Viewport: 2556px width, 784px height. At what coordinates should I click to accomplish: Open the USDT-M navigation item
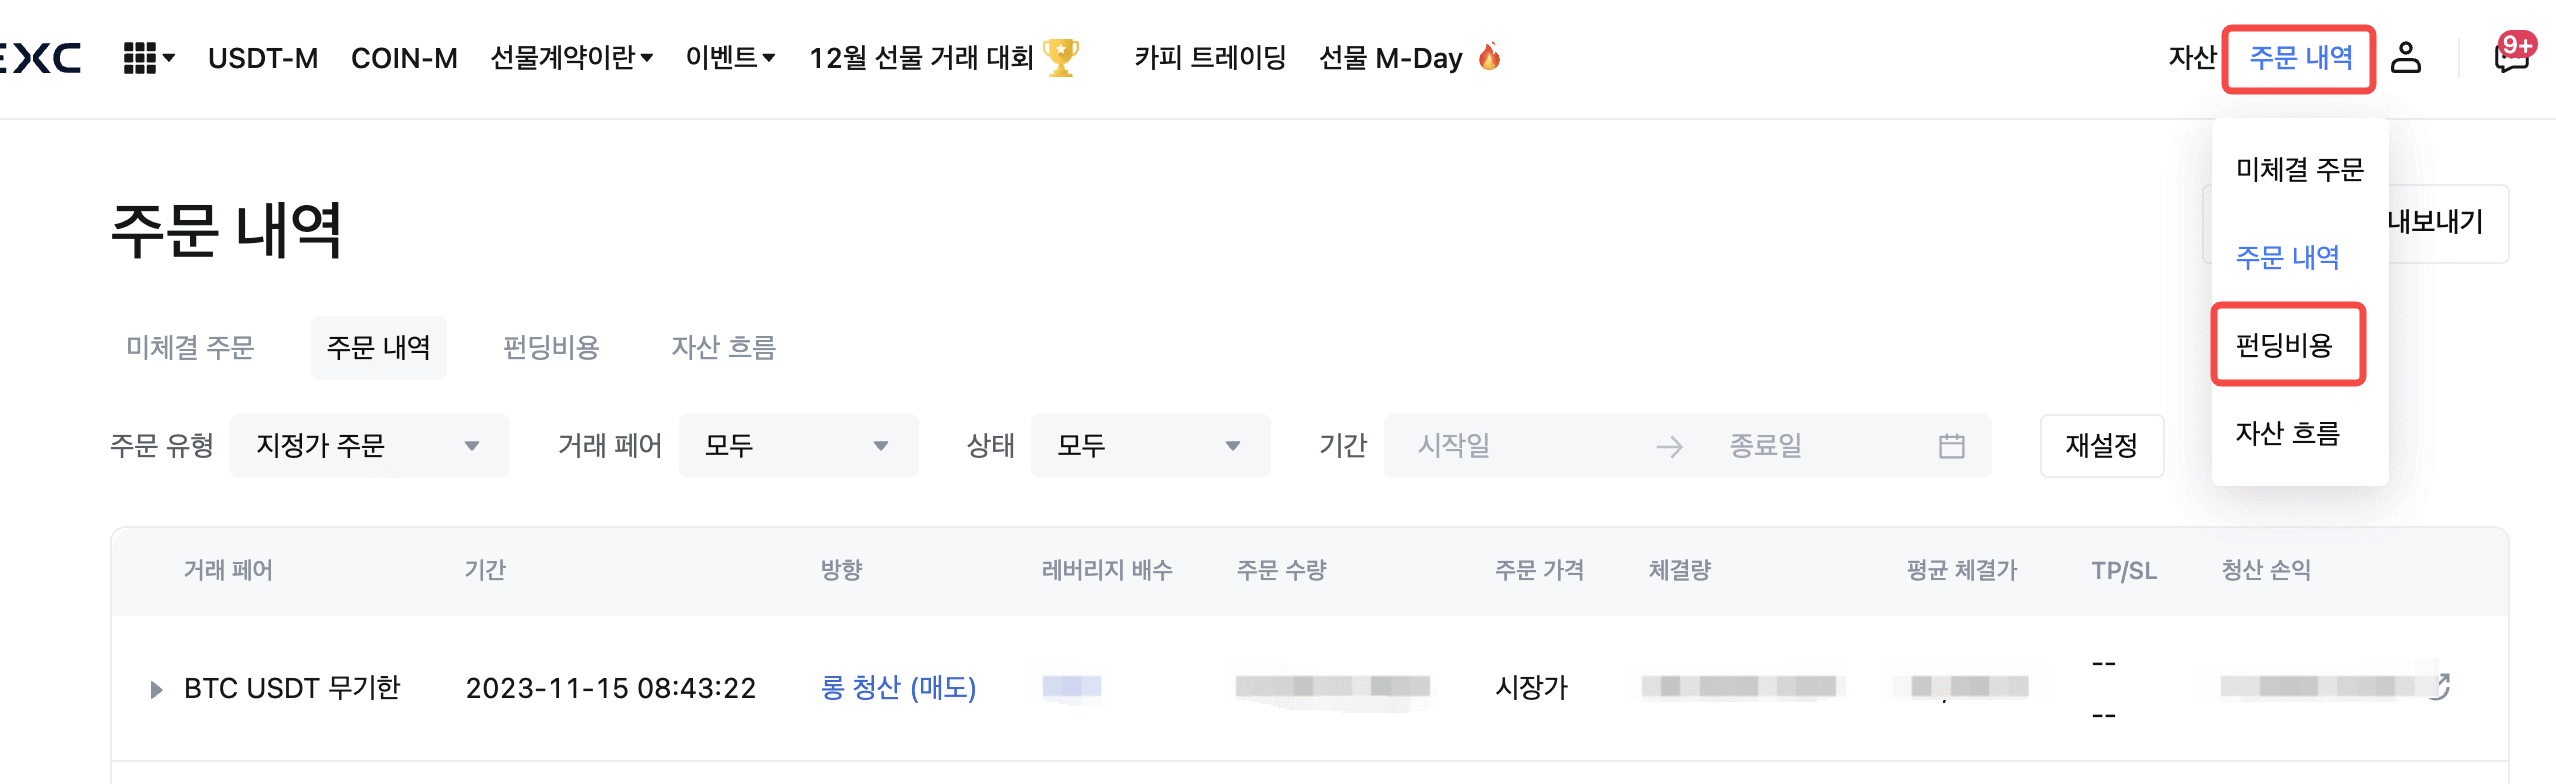point(263,58)
